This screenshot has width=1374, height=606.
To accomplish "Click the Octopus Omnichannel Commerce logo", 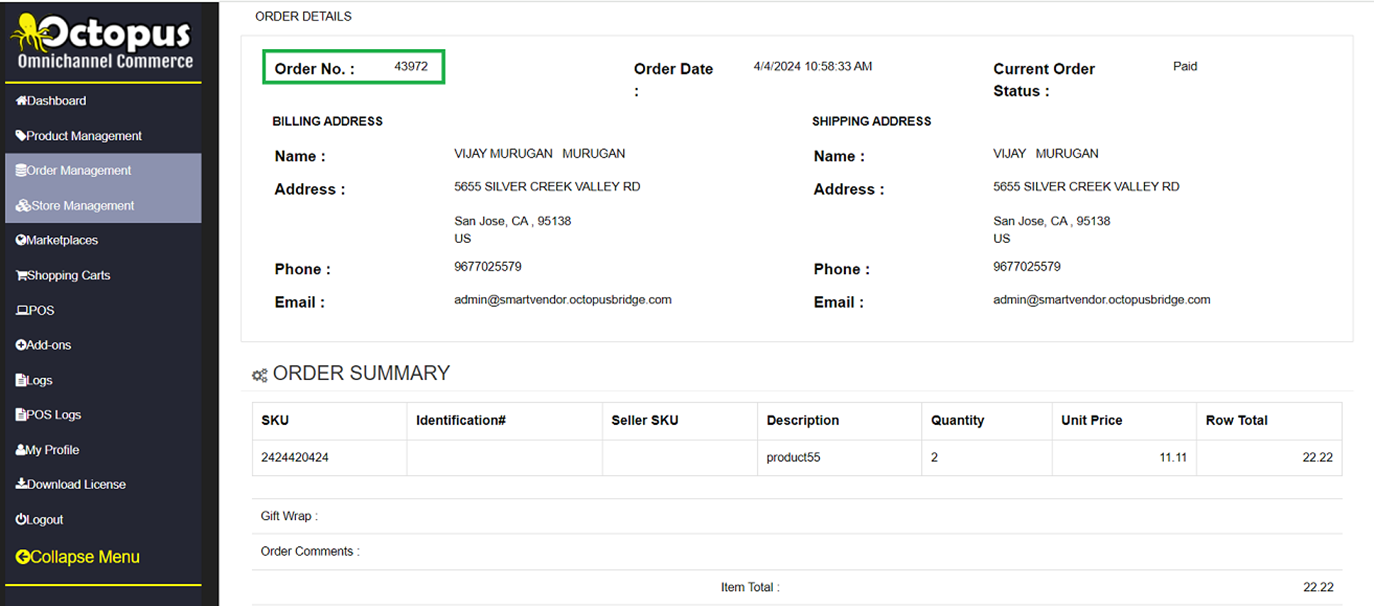I will tap(101, 42).
